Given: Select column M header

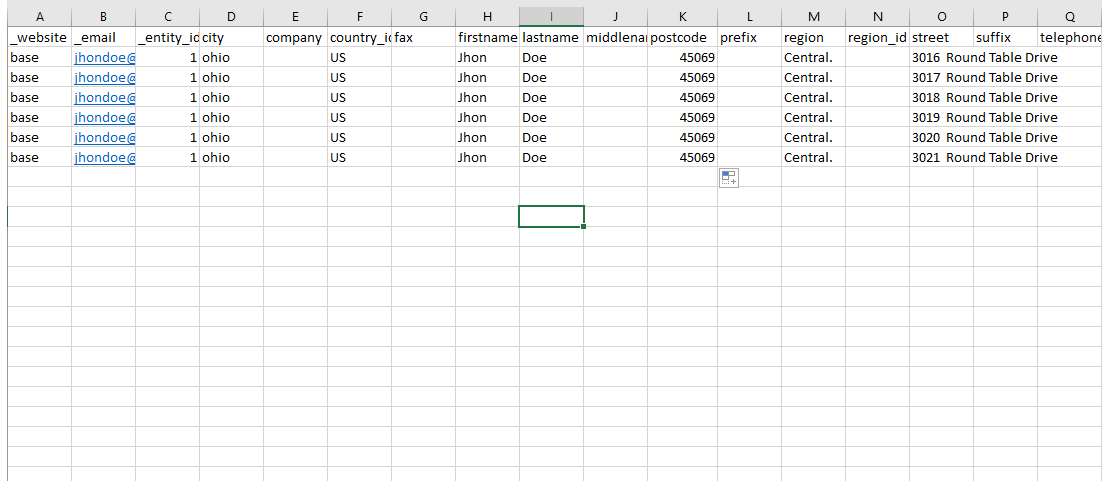Looking at the screenshot, I should pos(813,17).
